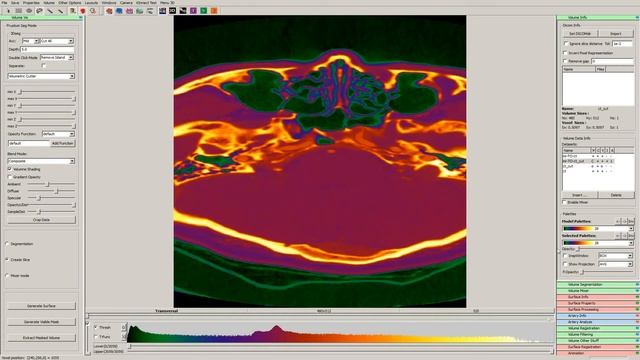Viewport: 640px width, 360px height.
Task: Expand the Volume Segmentation panel
Action: click(598, 284)
